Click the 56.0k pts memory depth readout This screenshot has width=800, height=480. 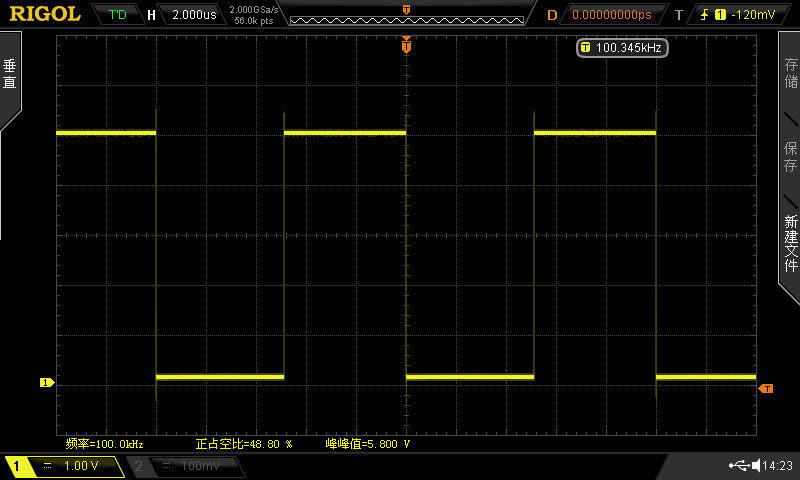[x=254, y=21]
